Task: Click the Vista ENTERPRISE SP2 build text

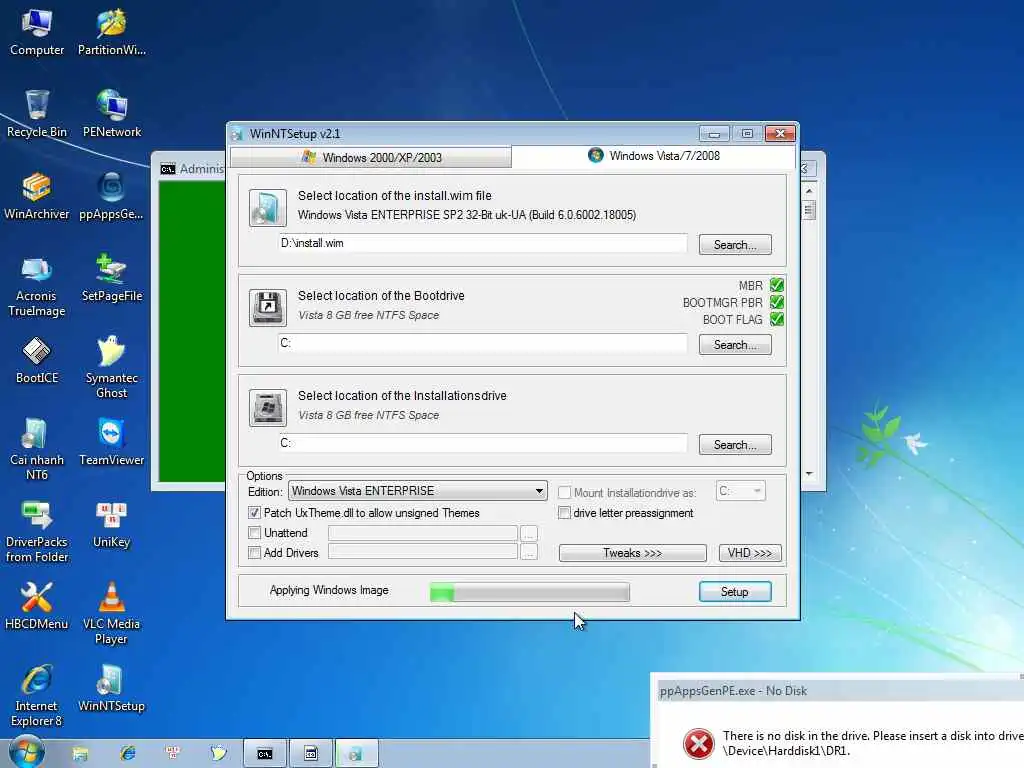Action: pyautogui.click(x=467, y=215)
